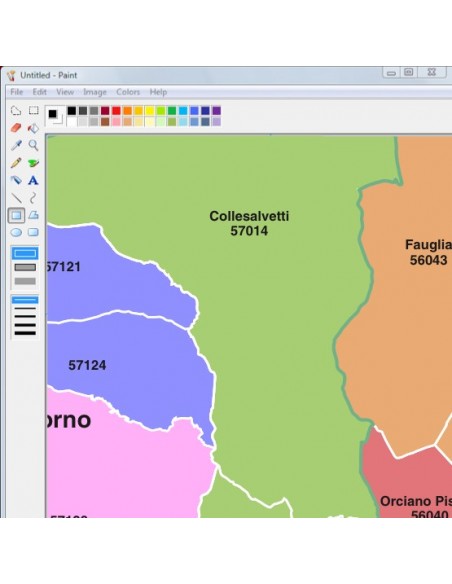This screenshot has width=452, height=584.
Task: Close the Paint window
Action: 432,72
